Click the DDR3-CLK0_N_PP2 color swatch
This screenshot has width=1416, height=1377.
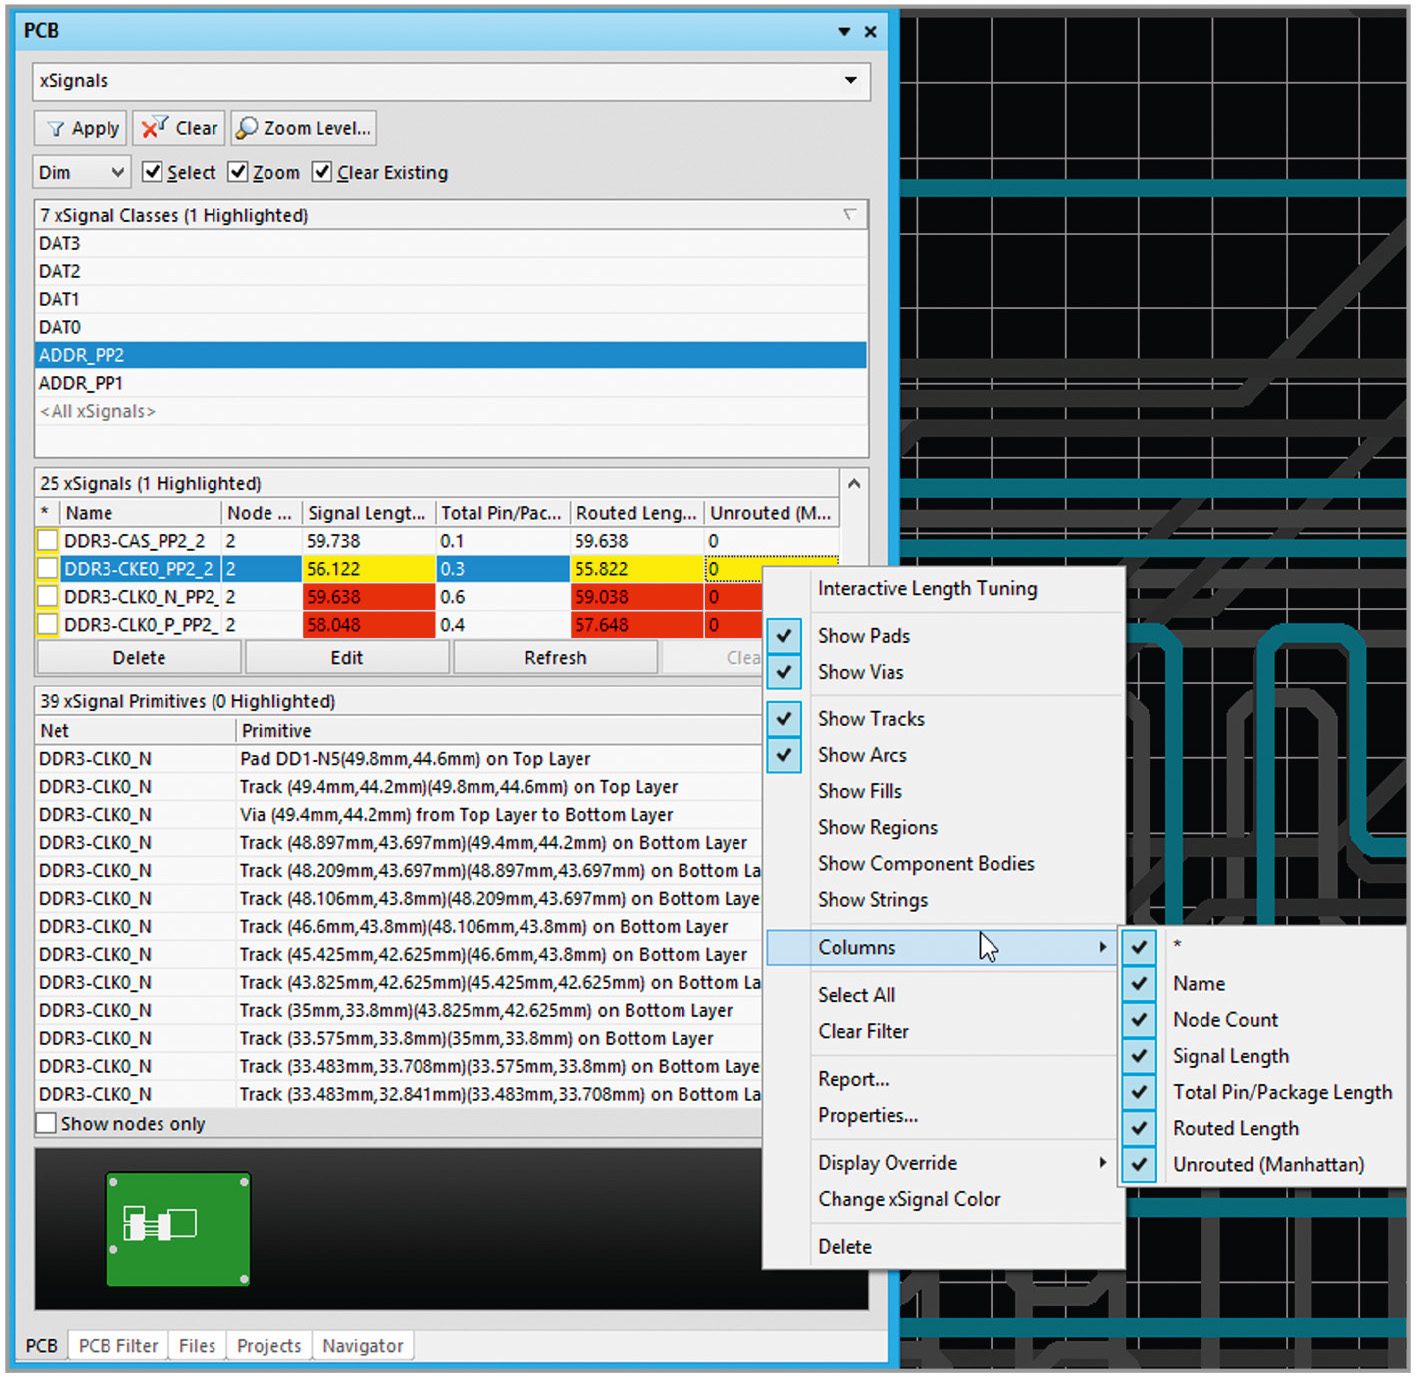tap(48, 597)
